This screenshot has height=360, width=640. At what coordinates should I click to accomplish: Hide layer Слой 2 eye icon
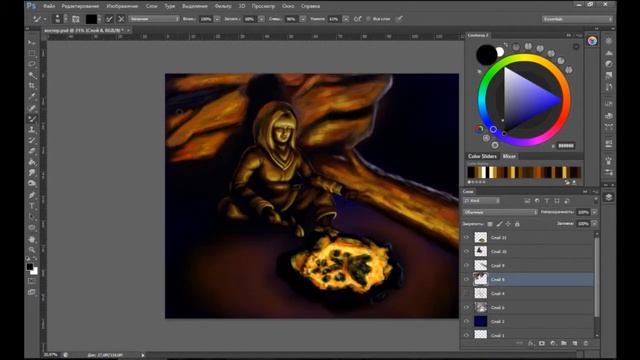pos(467,321)
